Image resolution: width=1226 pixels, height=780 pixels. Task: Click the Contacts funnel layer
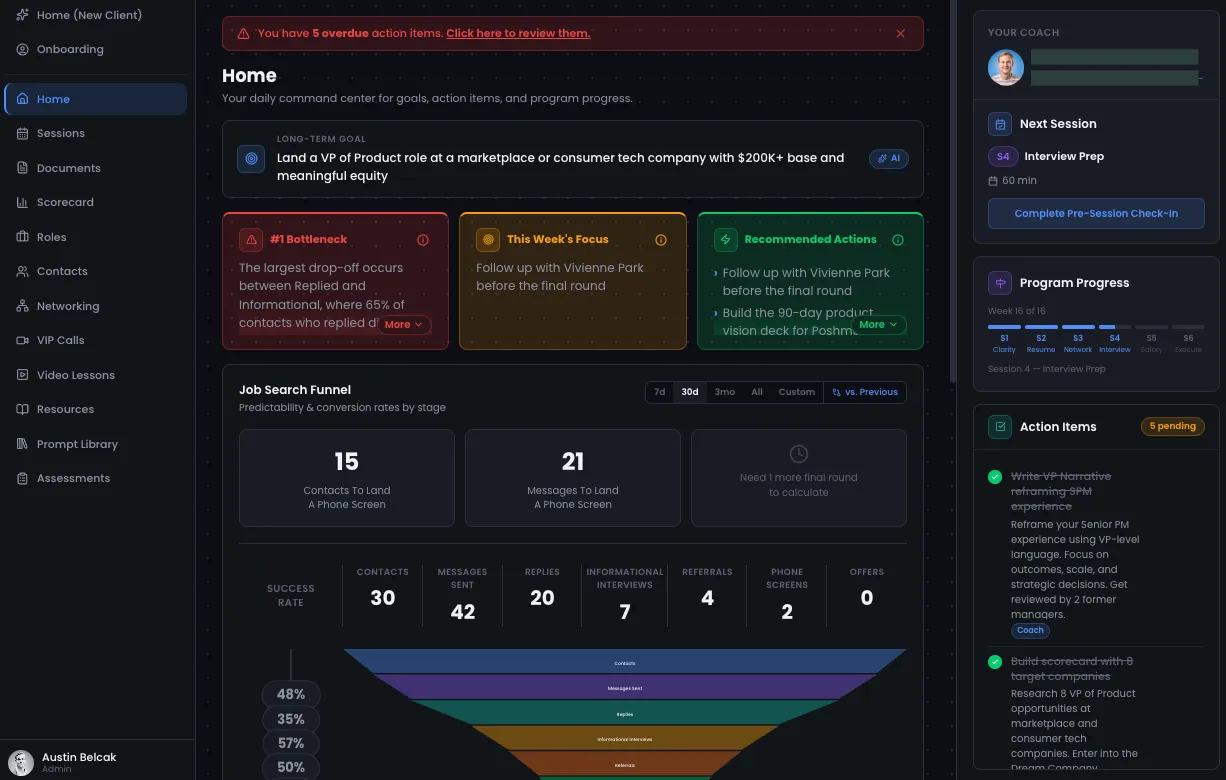point(625,662)
